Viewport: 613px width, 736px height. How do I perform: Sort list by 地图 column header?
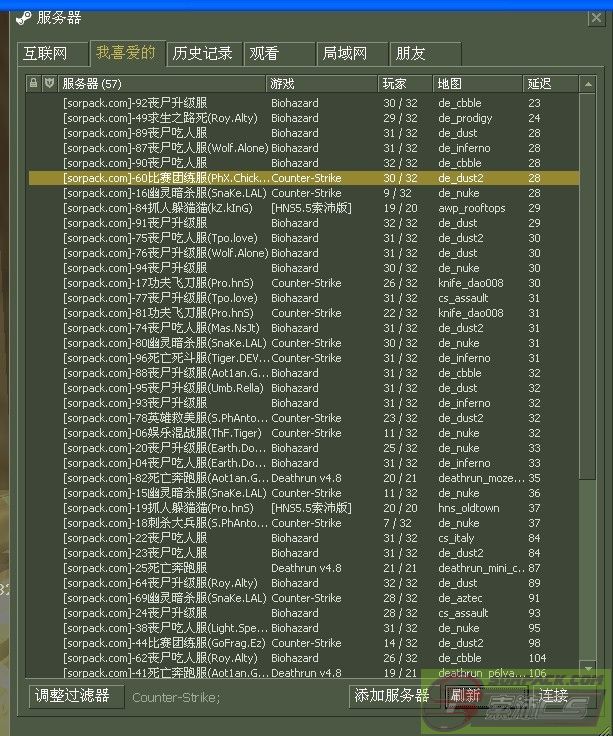point(478,83)
